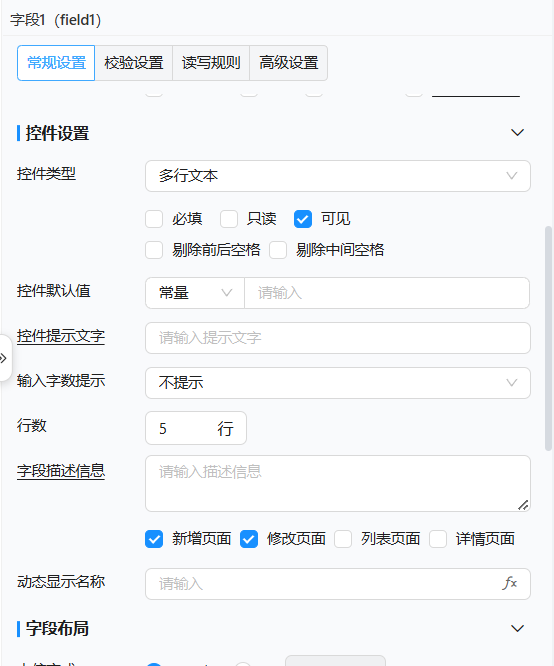554x666 pixels.
Task: Click the 行数 input field showing 5
Action: pos(196,428)
